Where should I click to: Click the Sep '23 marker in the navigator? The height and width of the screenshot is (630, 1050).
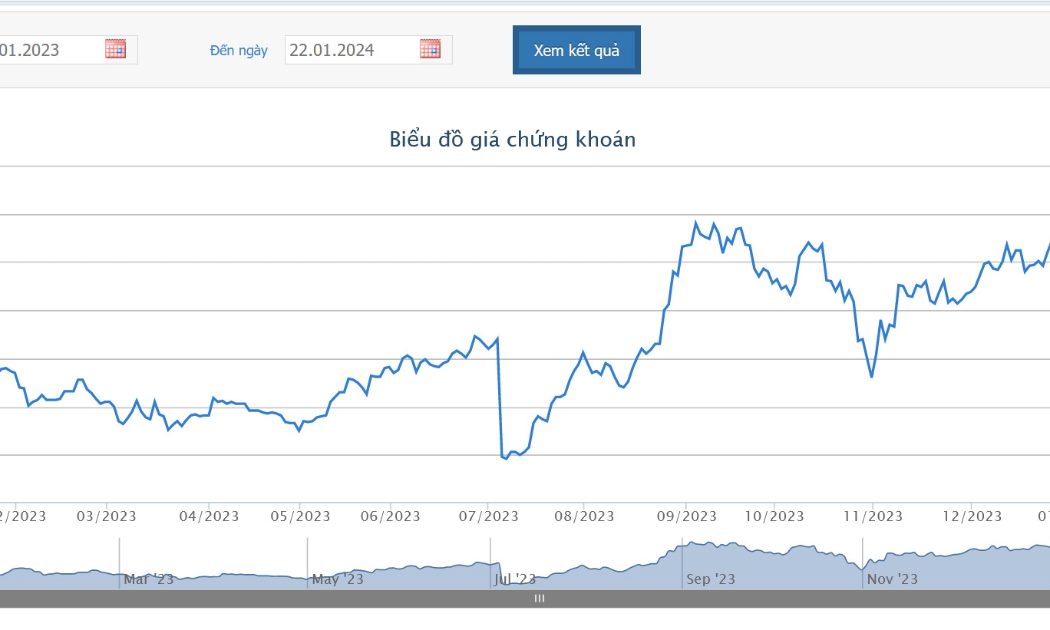point(710,579)
